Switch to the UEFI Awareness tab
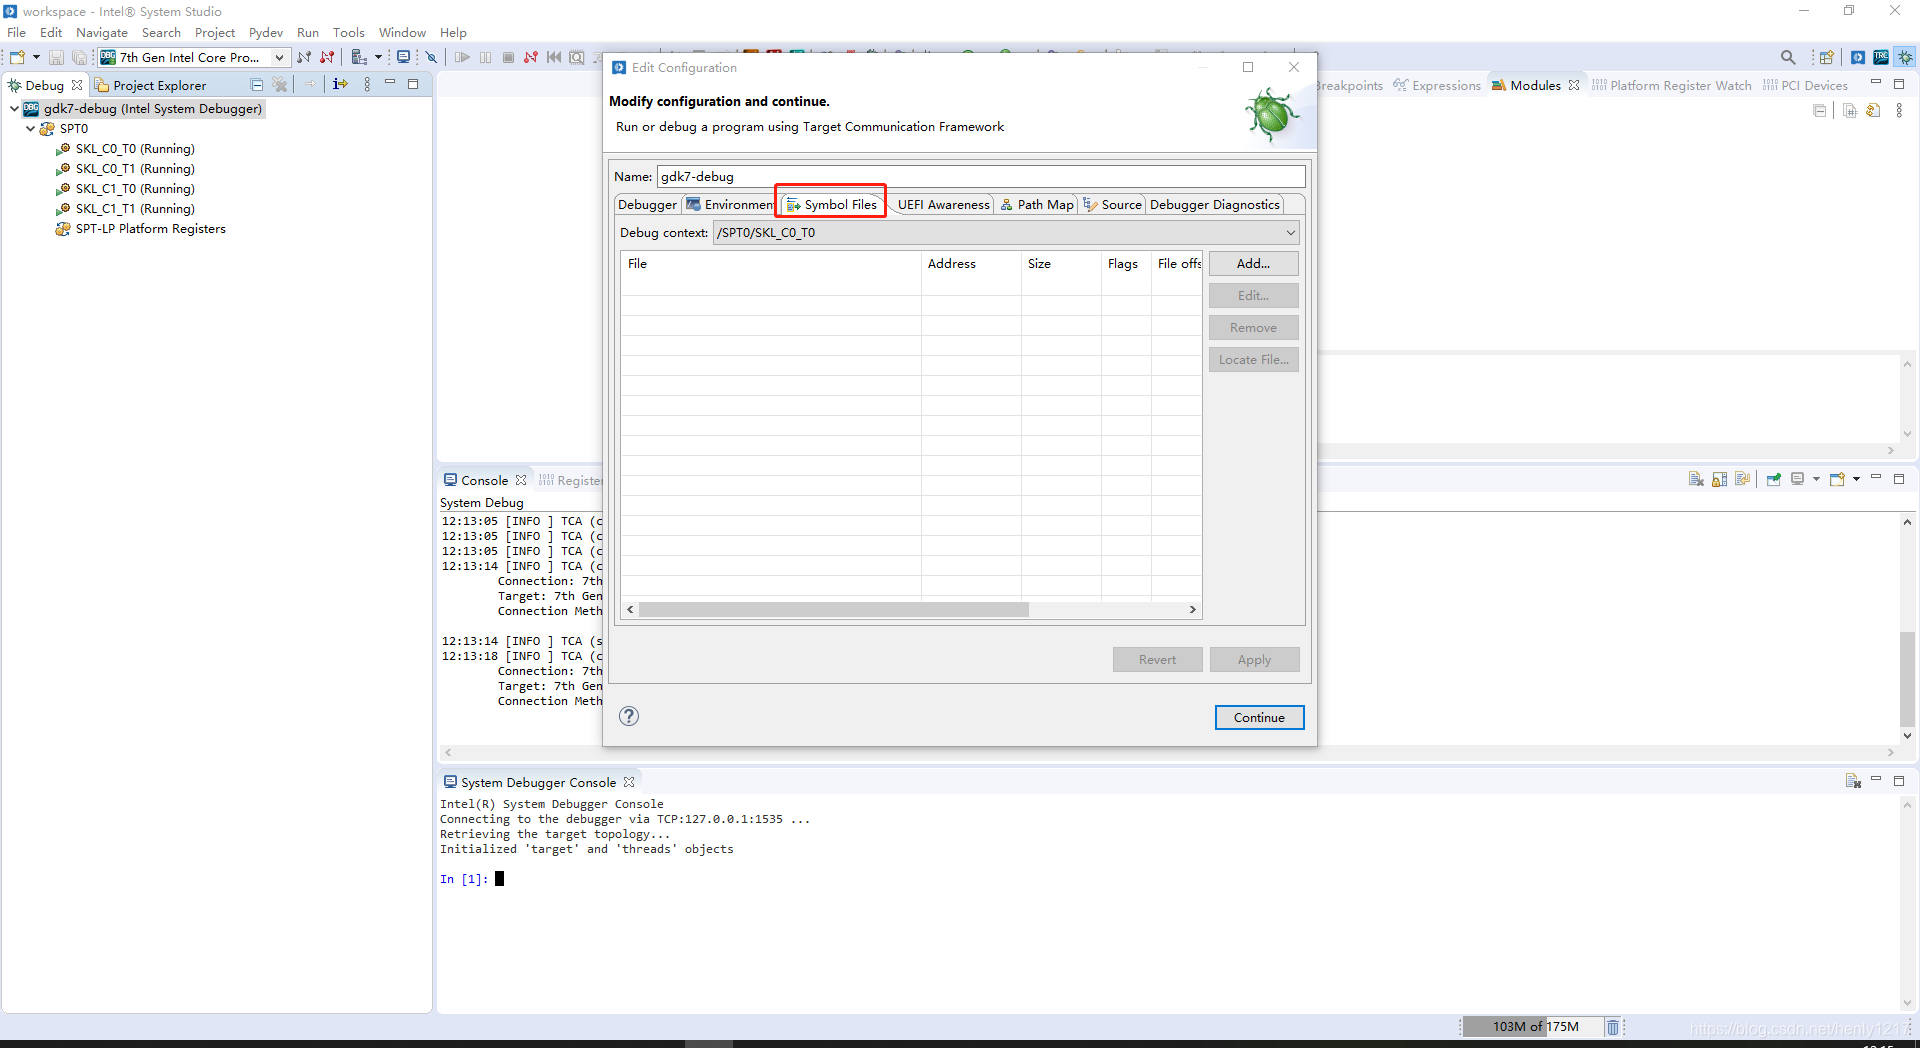The image size is (1920, 1048). 943,204
